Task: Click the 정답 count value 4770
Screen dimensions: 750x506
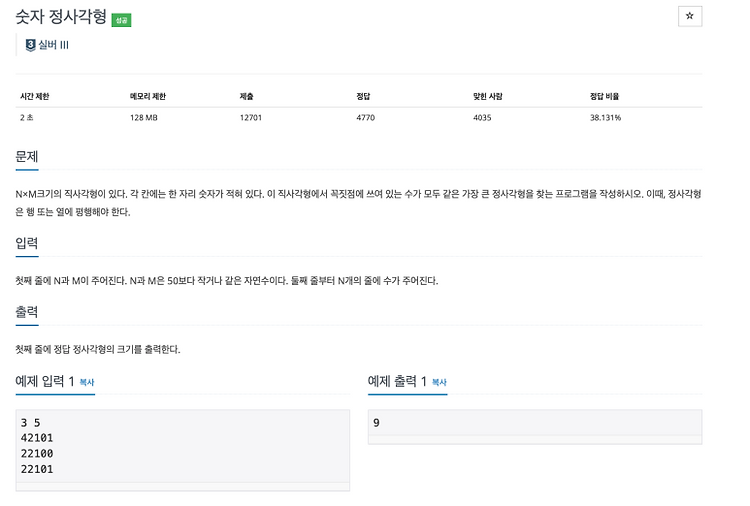Action: [x=365, y=118]
